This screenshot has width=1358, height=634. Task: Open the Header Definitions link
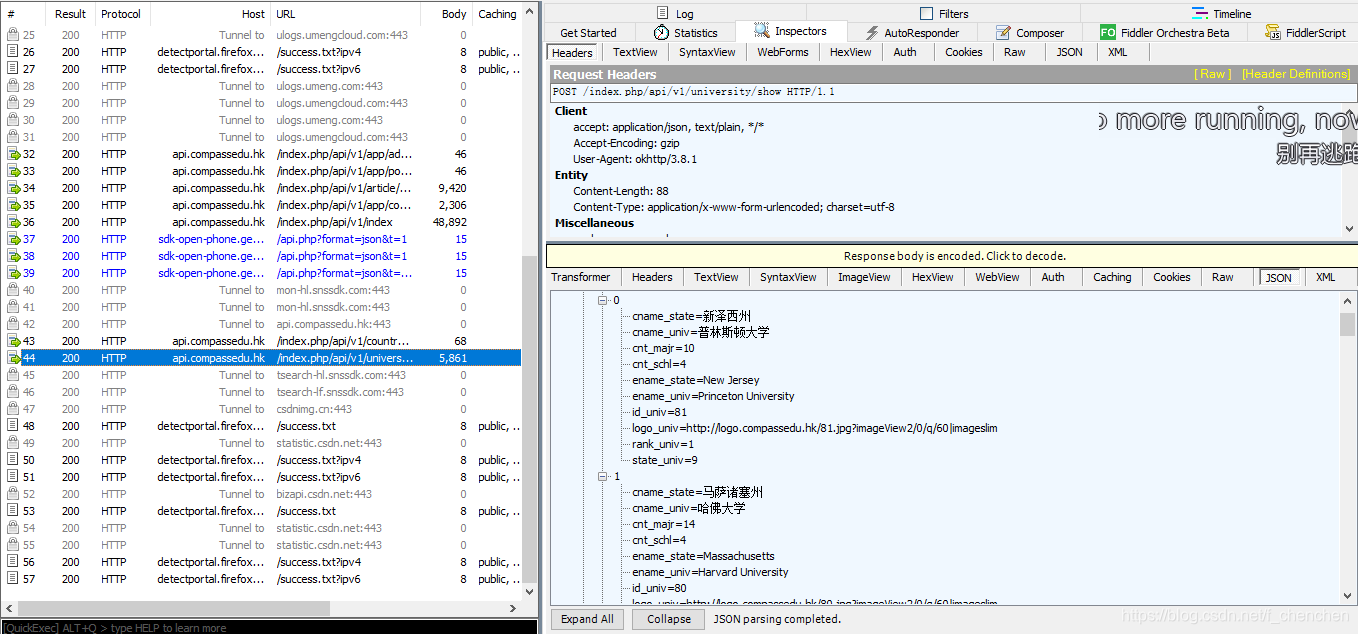tap(1296, 74)
